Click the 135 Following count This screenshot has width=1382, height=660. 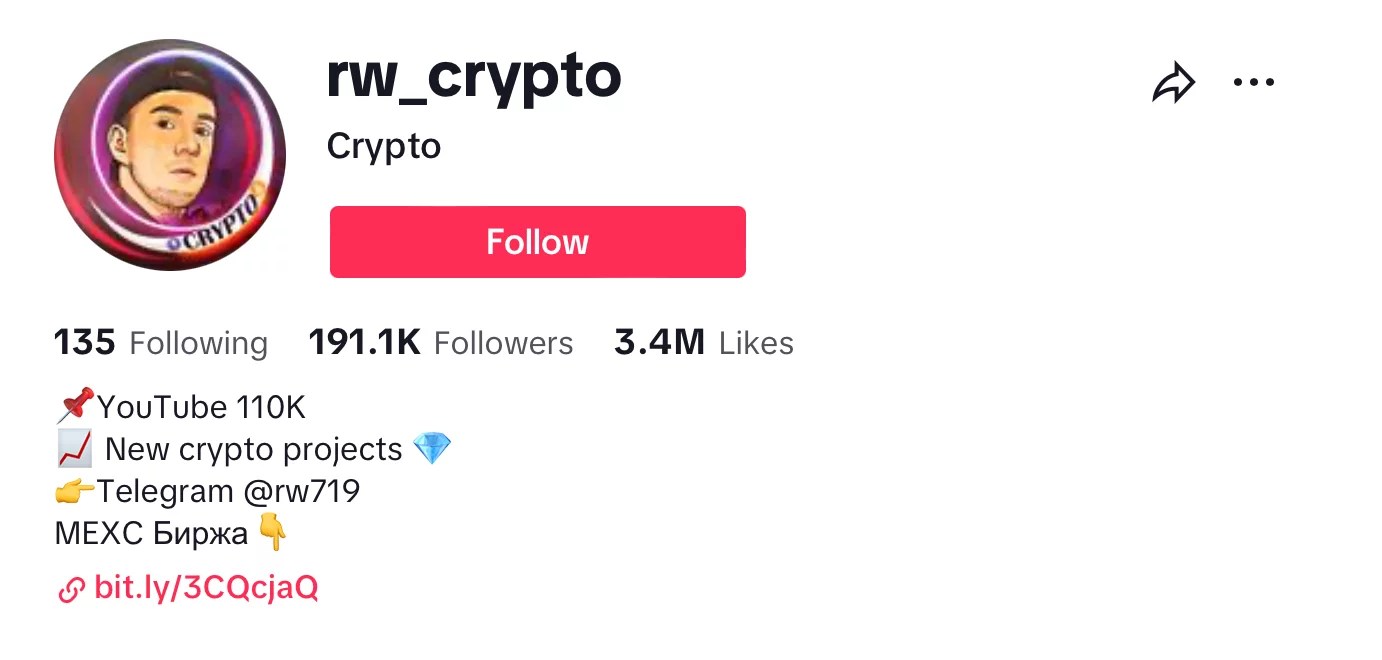pos(160,342)
